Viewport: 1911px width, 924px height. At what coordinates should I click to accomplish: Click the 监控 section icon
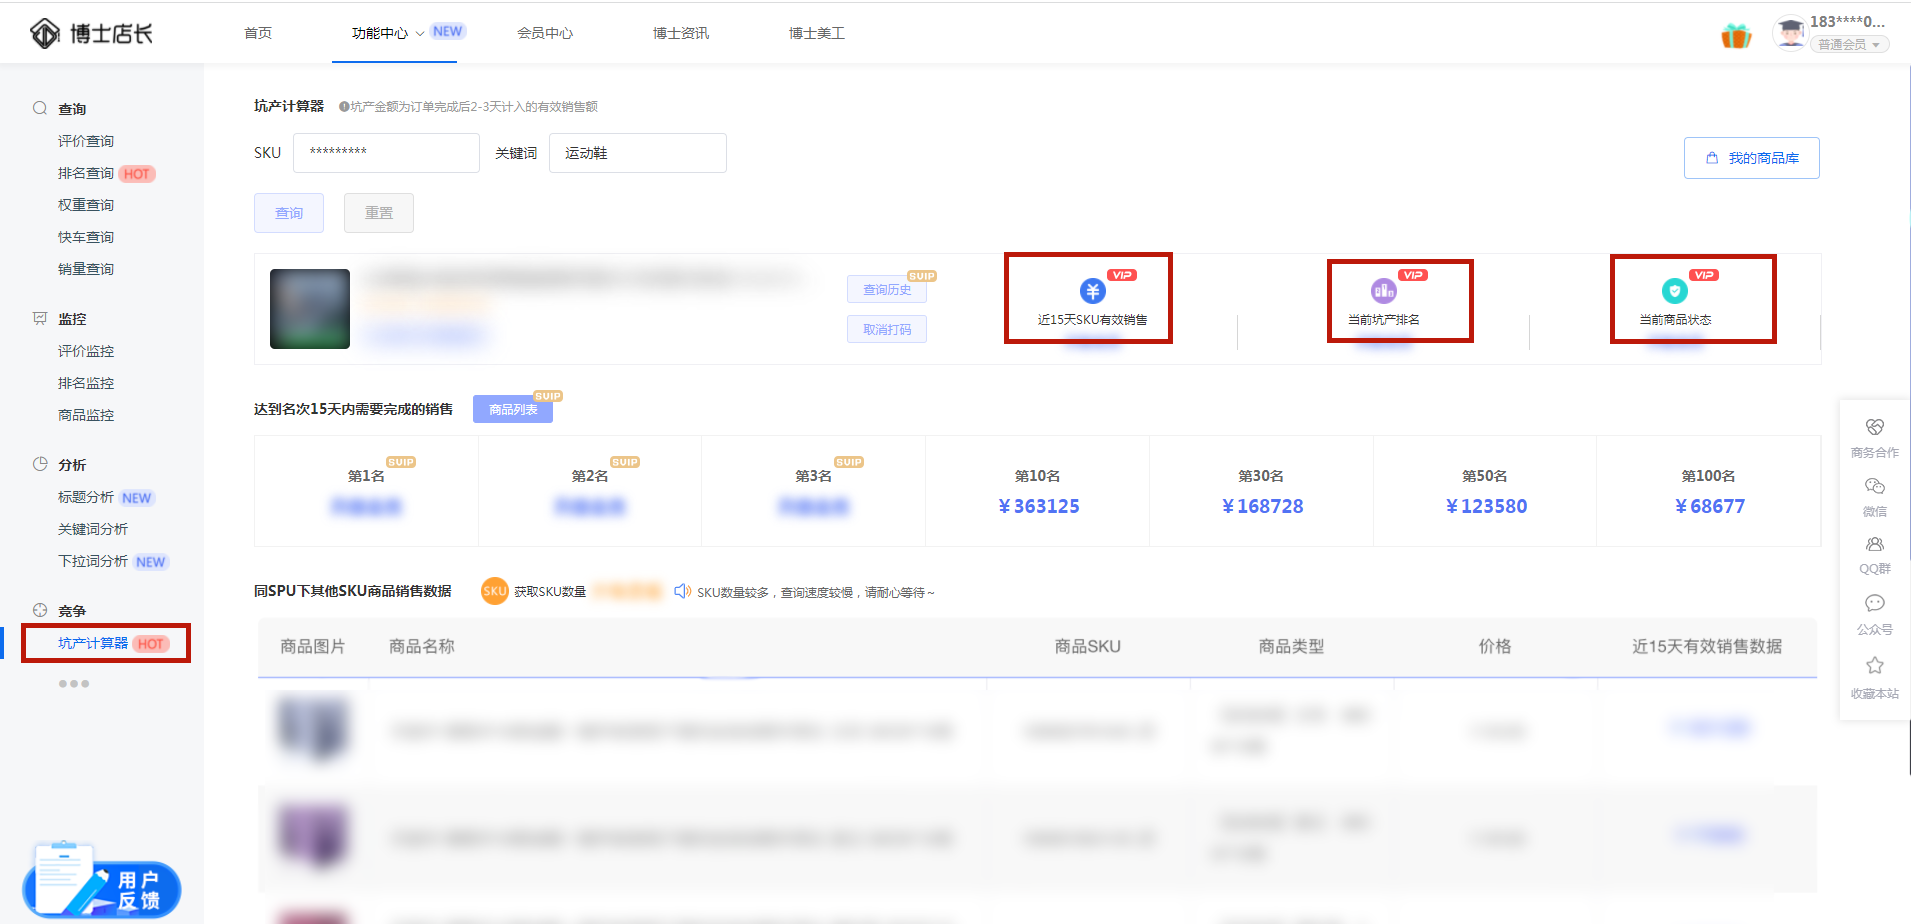pos(40,318)
